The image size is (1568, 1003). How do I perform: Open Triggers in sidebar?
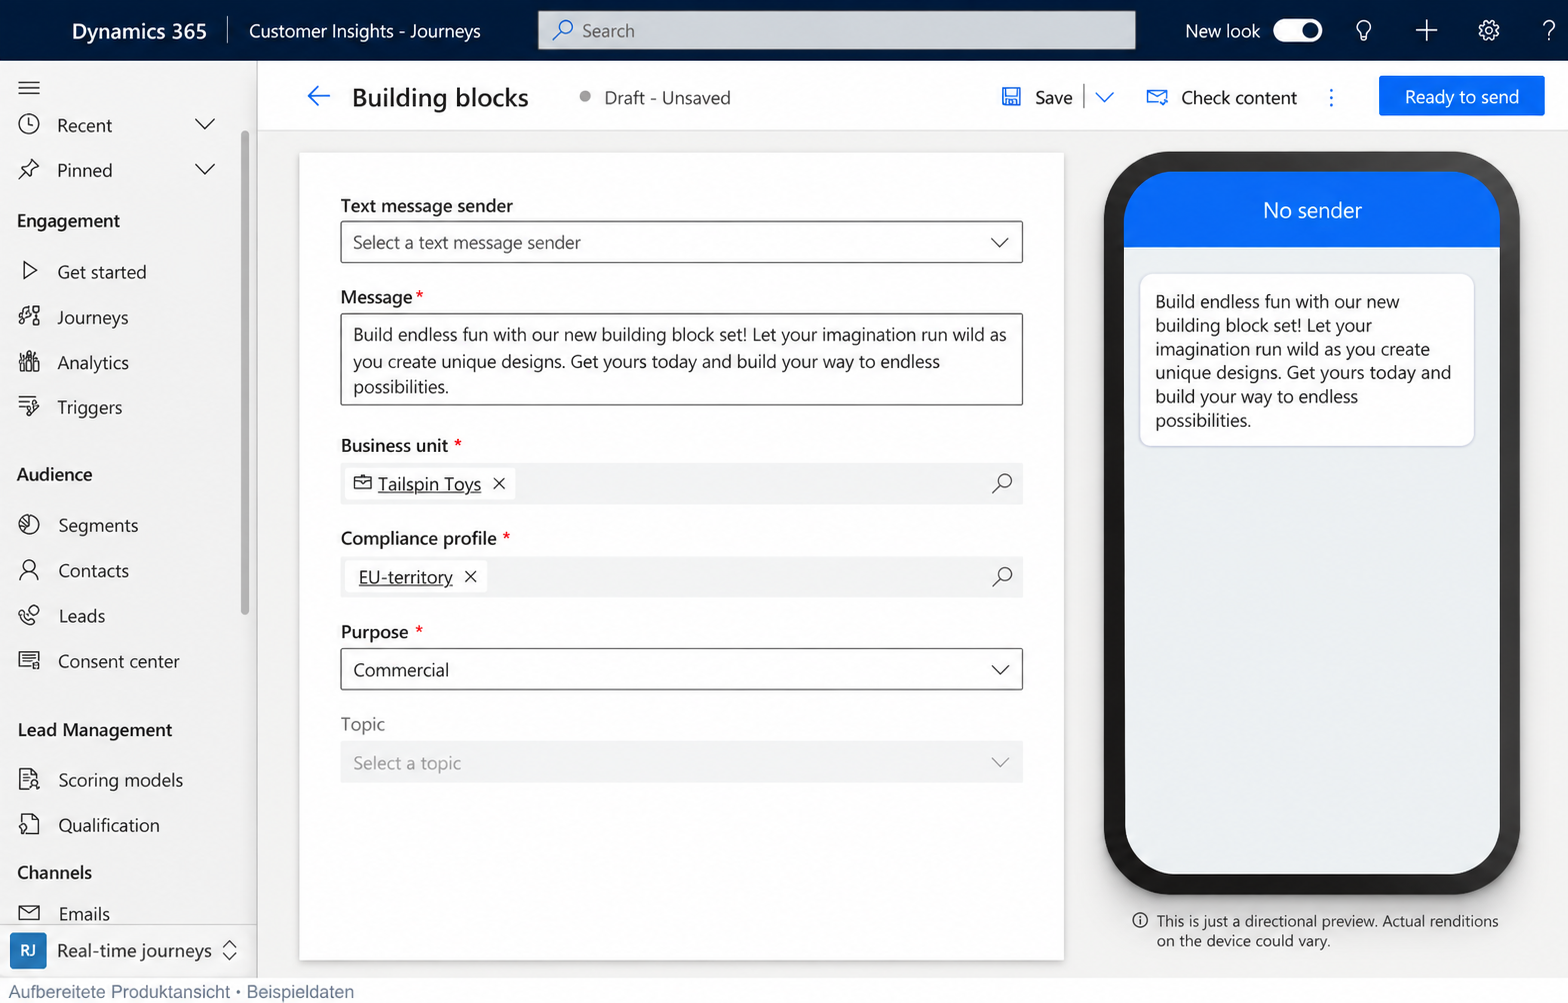(x=89, y=408)
